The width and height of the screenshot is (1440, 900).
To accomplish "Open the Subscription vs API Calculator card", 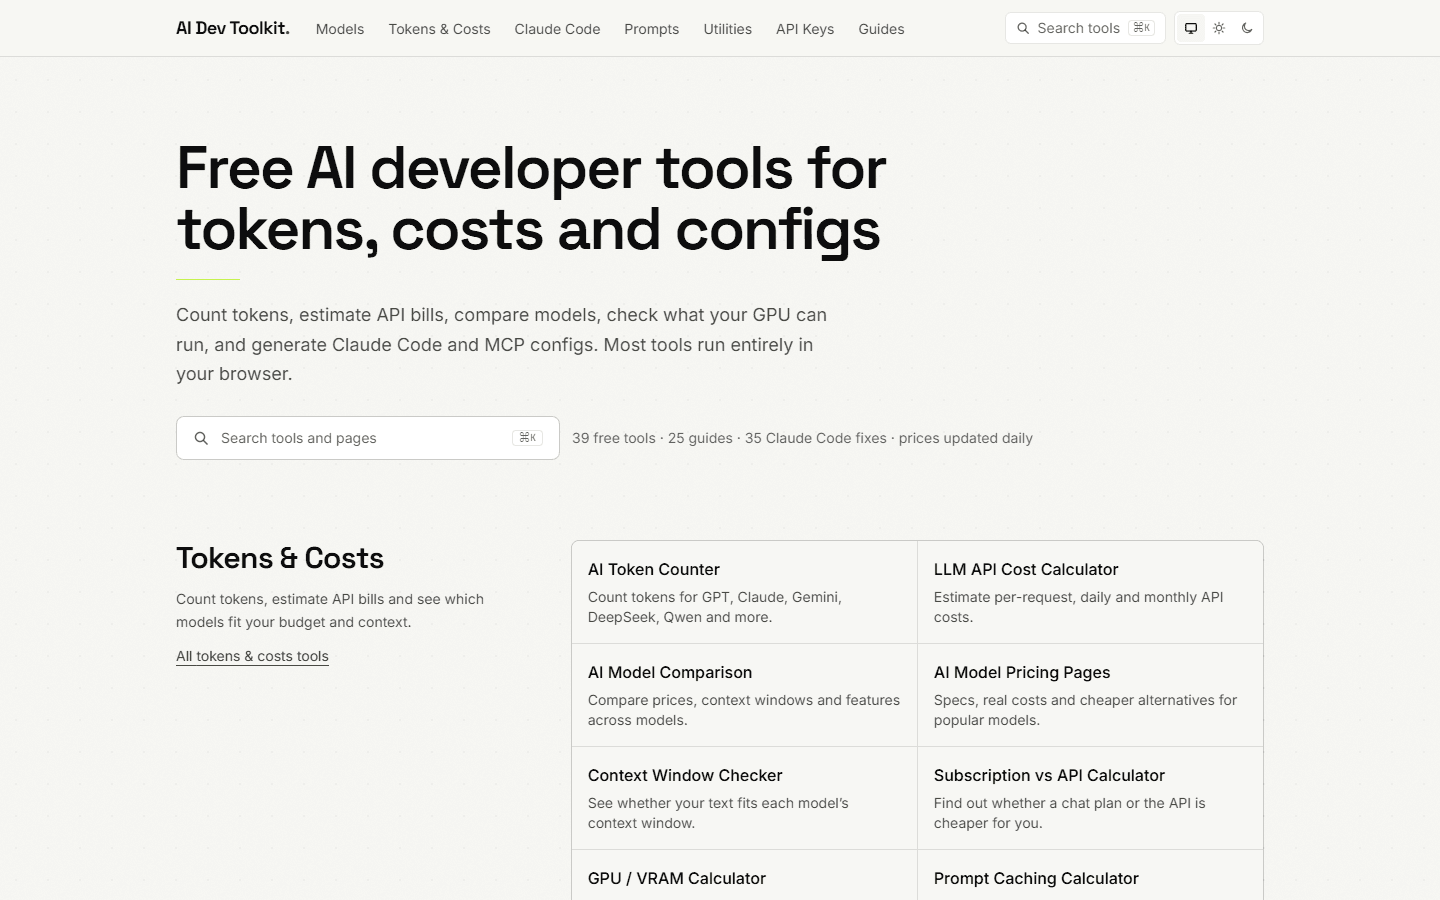I will 1090,798.
